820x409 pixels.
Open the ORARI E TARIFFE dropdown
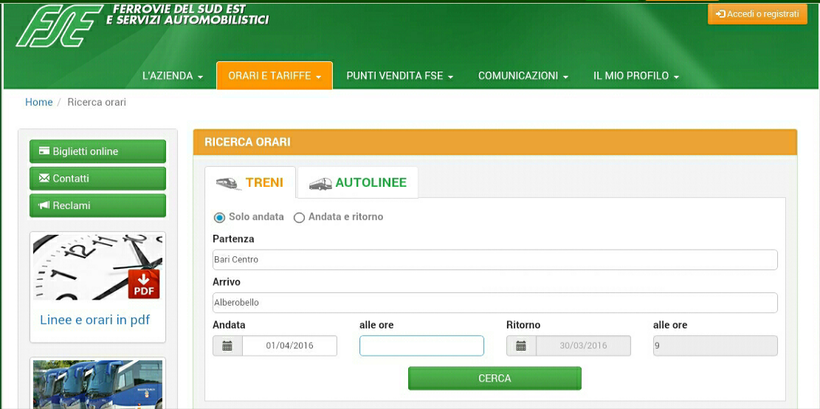point(274,76)
